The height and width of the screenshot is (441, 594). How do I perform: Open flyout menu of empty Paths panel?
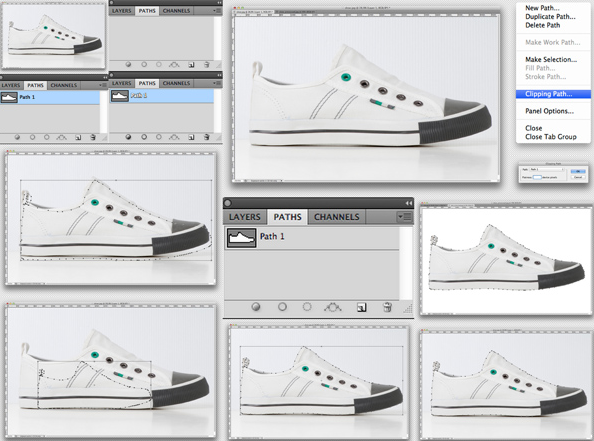pos(217,11)
